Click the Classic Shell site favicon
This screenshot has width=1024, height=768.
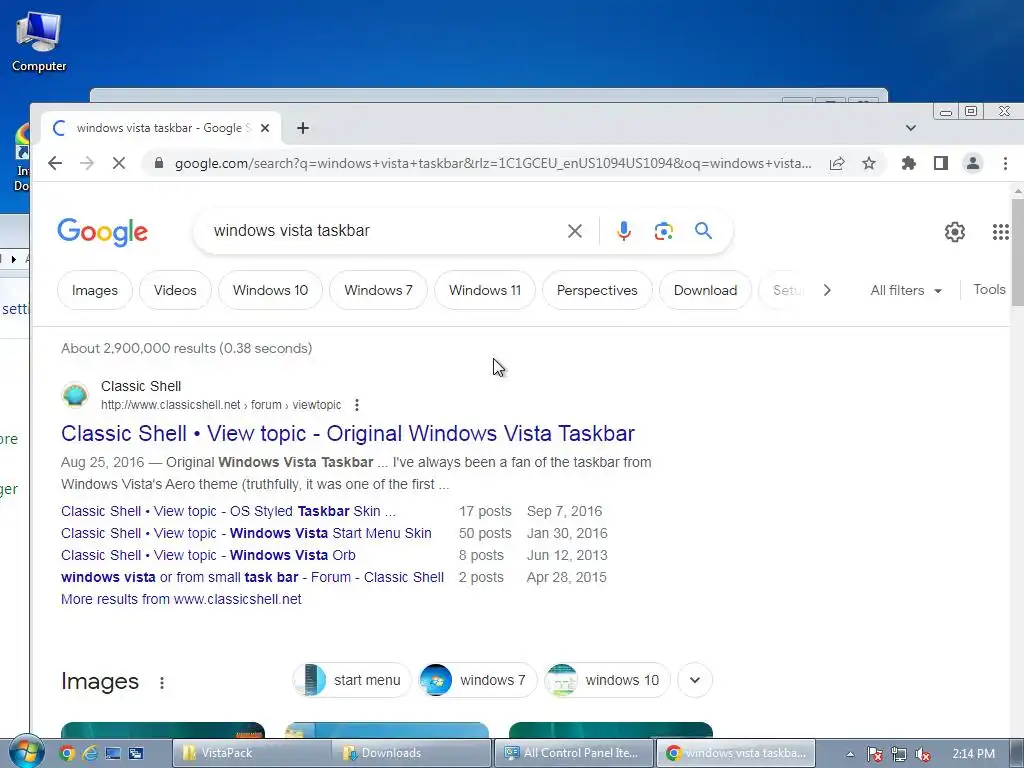click(x=75, y=395)
